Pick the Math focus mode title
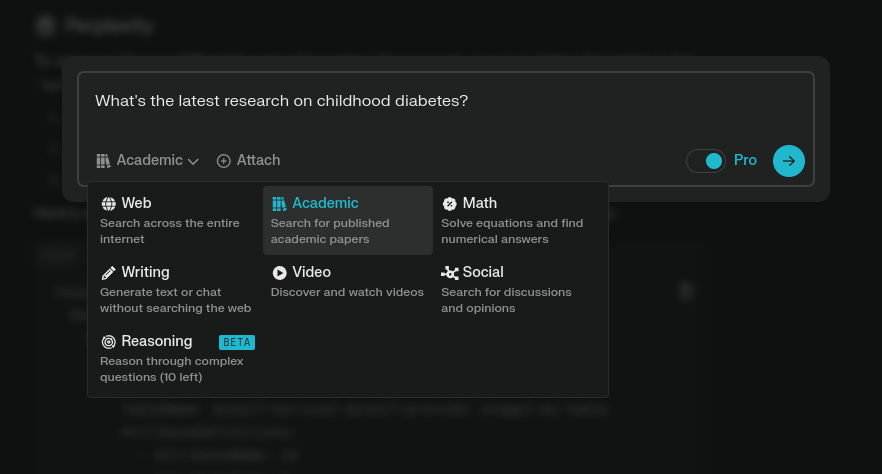Image resolution: width=882 pixels, height=474 pixels. (x=479, y=203)
